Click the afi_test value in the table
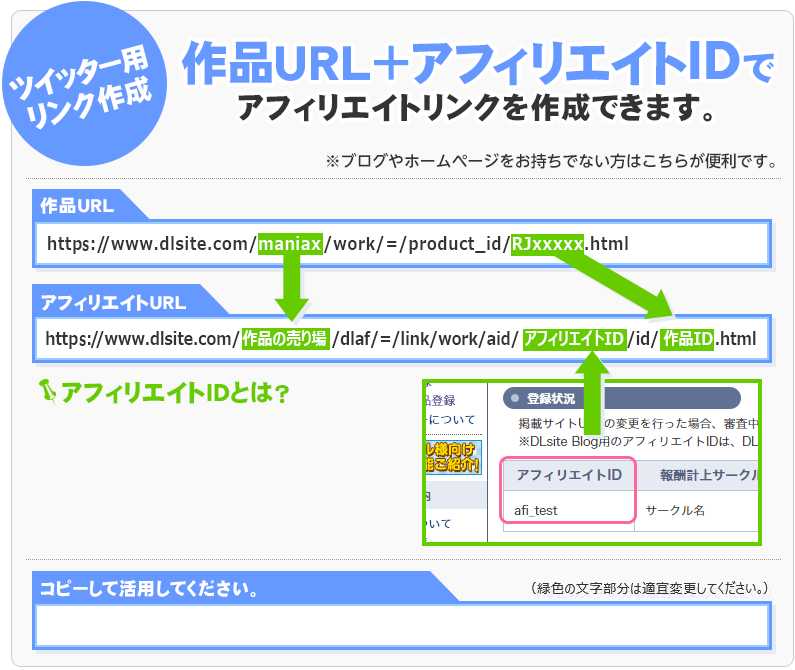This screenshot has width=795, height=670. 536,510
